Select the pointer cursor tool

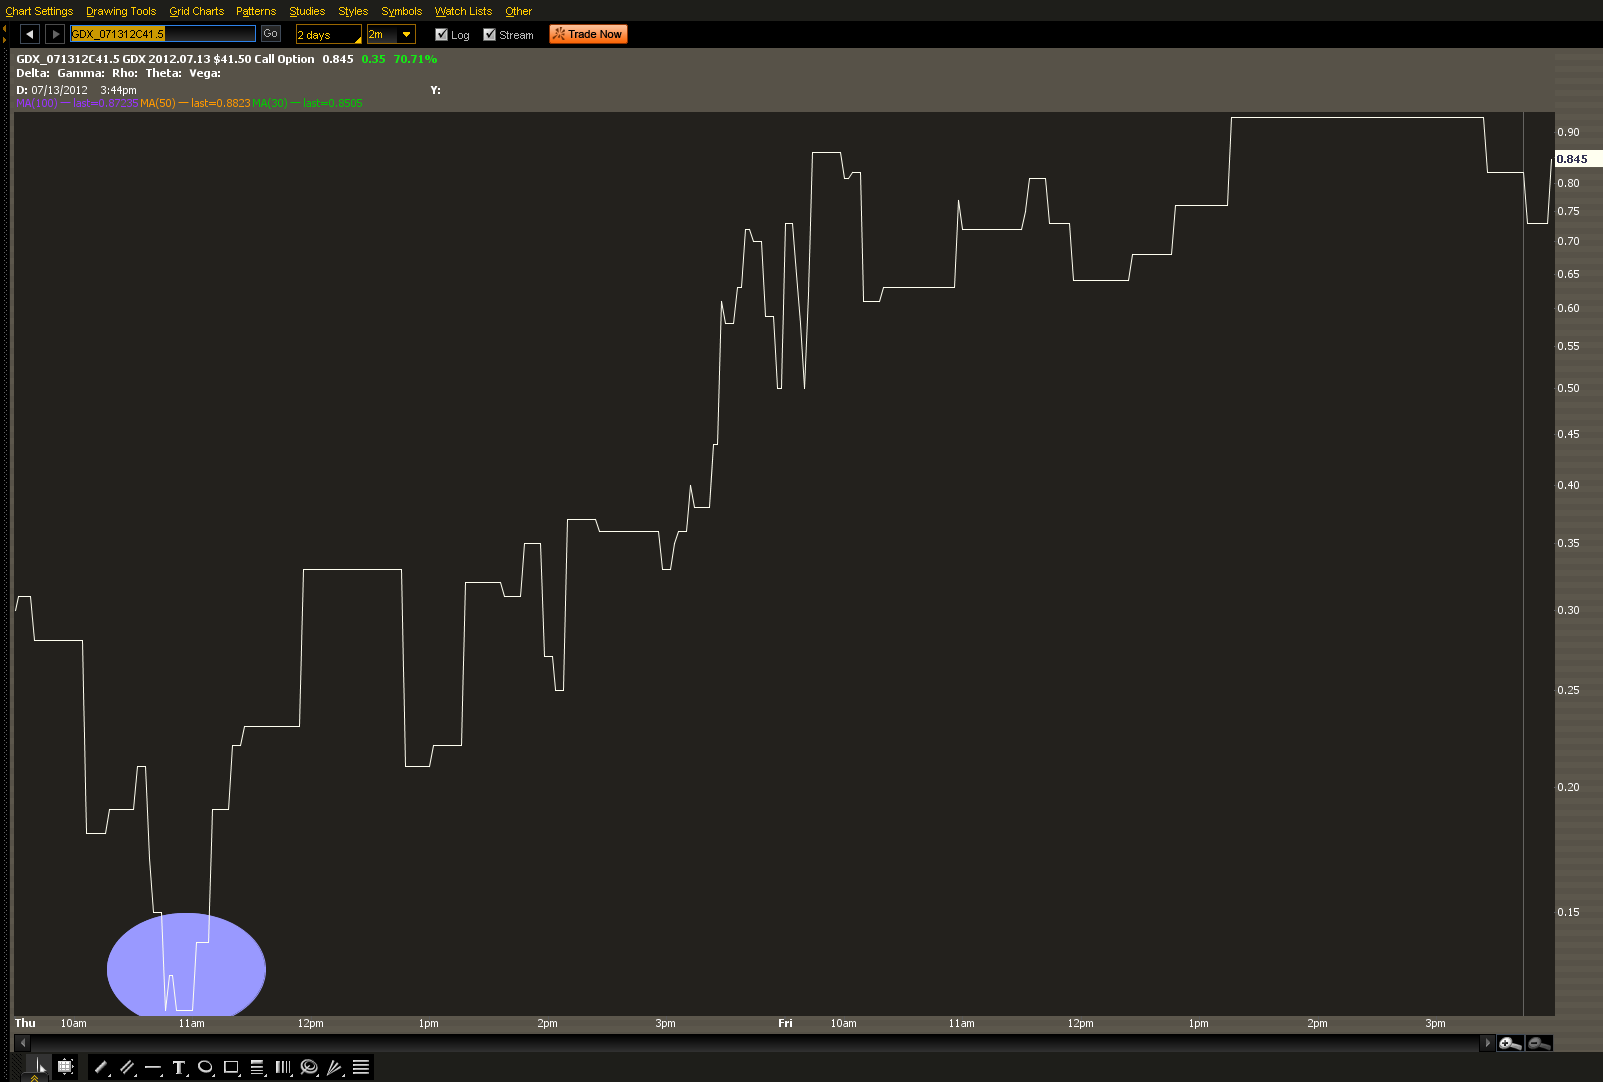(39, 1067)
